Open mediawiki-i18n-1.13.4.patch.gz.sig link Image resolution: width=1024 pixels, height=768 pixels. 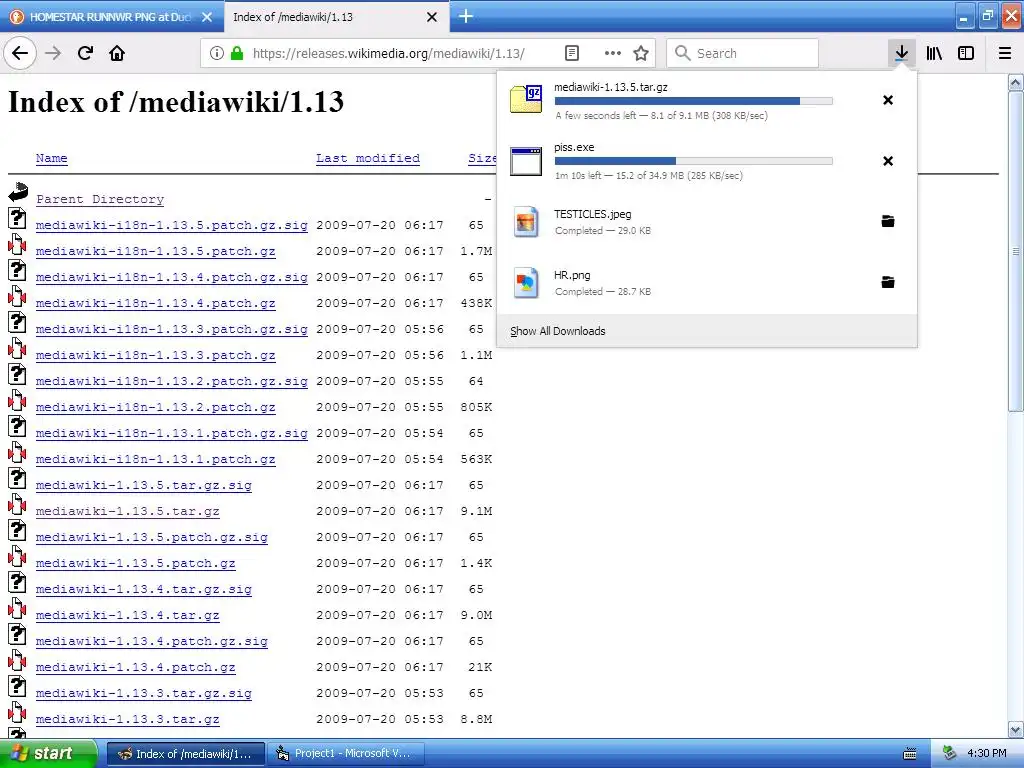click(172, 278)
